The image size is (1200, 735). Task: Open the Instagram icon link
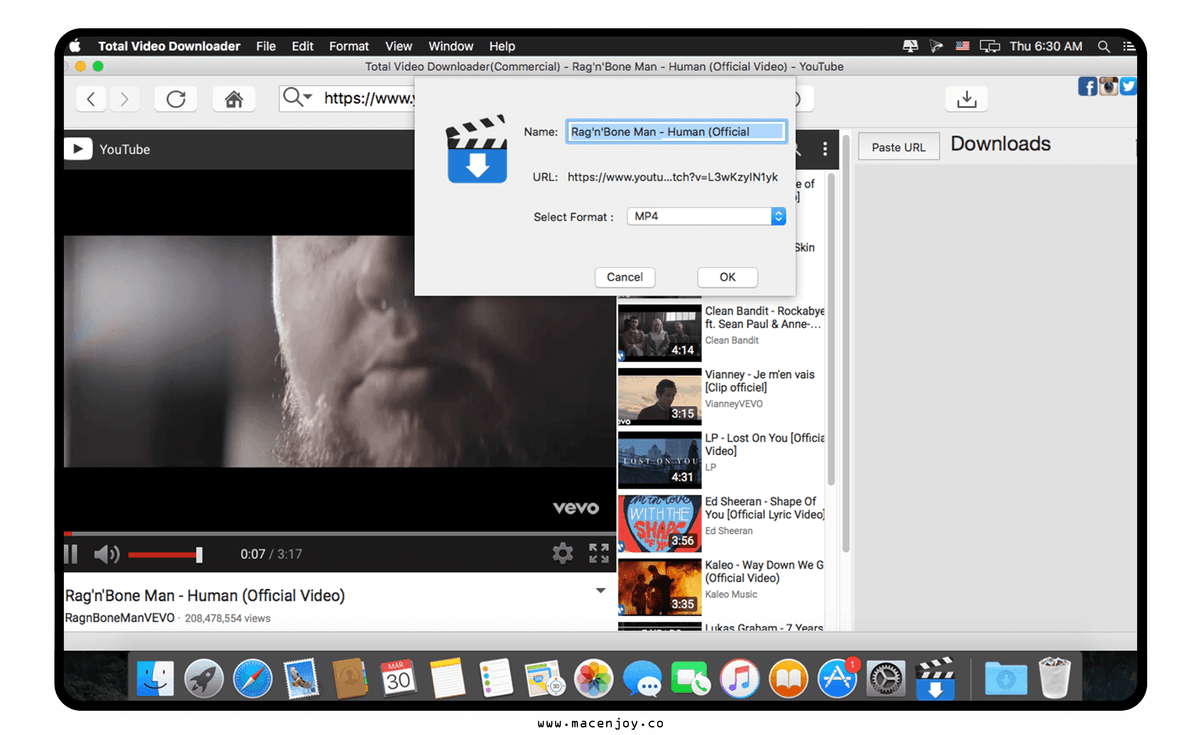(1108, 87)
